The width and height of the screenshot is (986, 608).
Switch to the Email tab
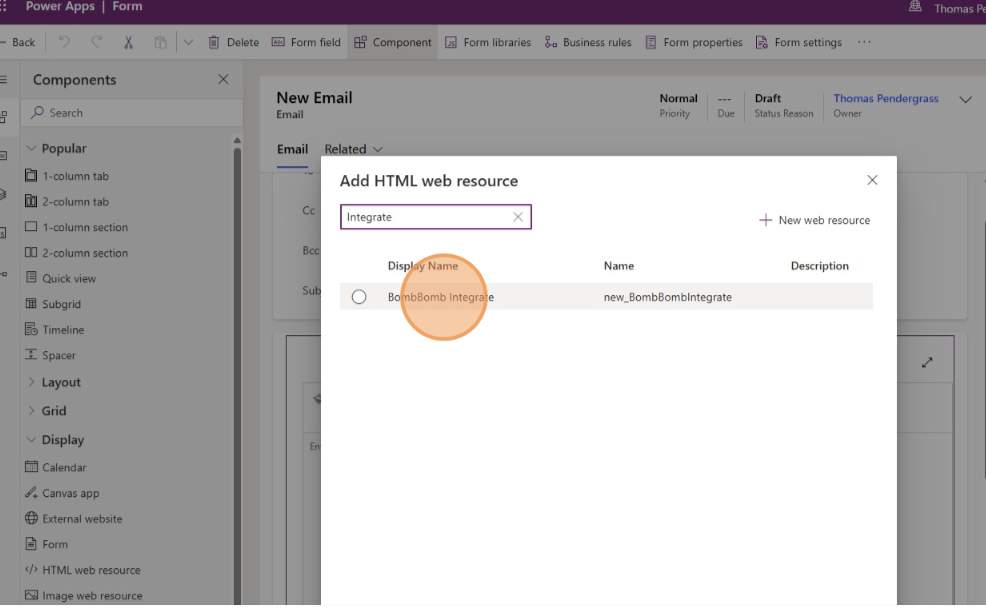pos(292,149)
